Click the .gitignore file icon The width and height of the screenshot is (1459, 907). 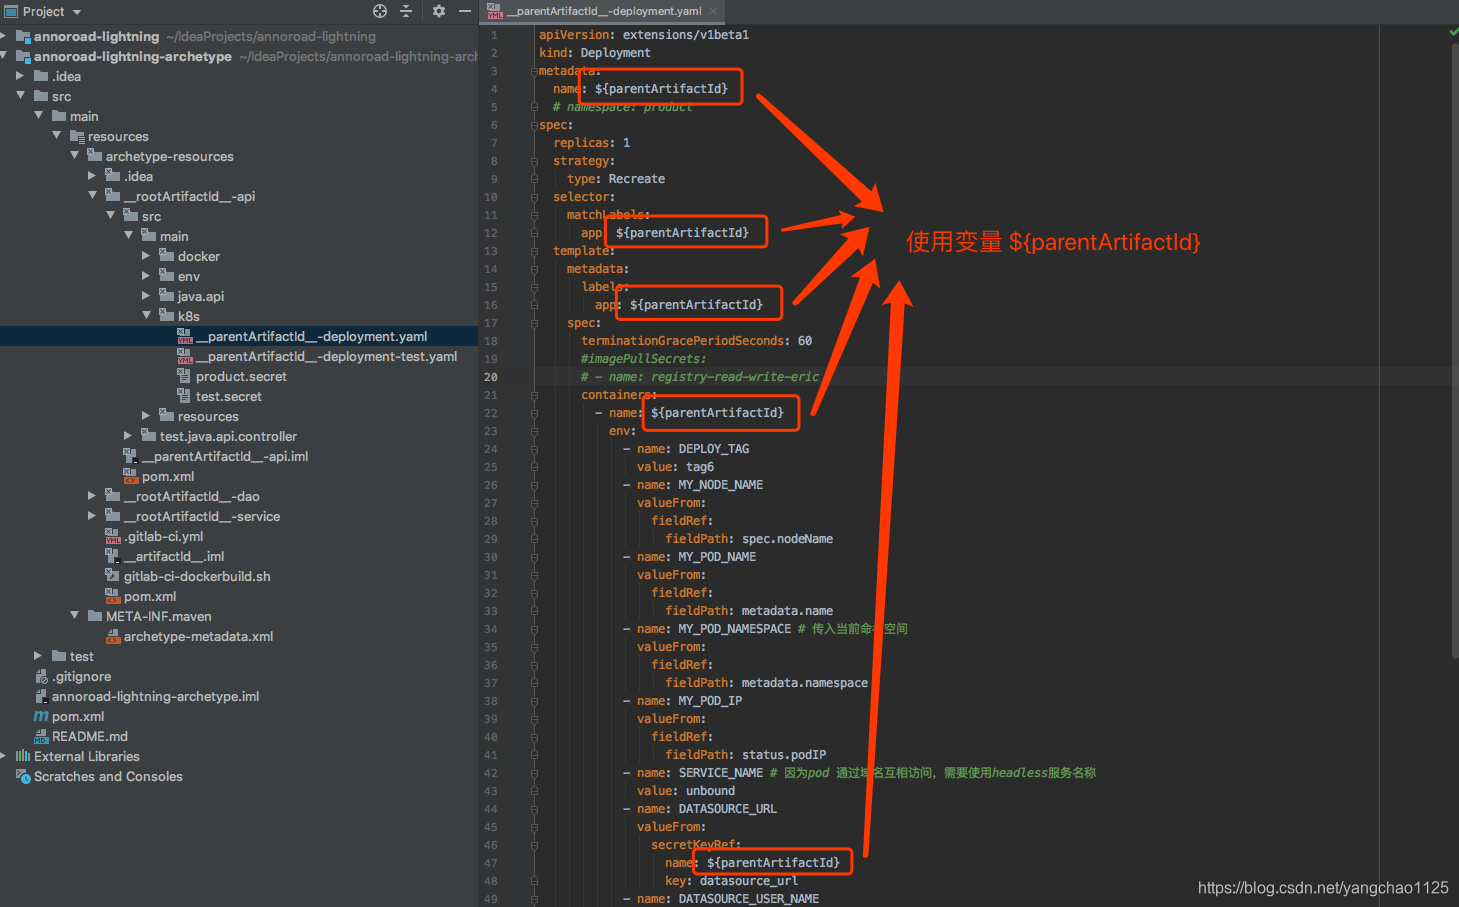(x=41, y=676)
